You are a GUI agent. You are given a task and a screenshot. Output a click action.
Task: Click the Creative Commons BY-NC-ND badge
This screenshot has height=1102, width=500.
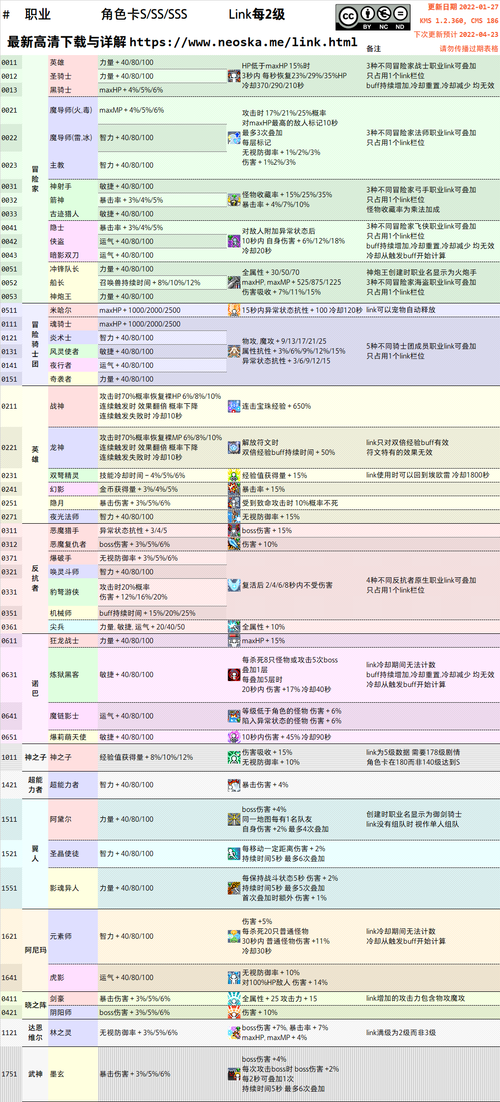coord(373,17)
